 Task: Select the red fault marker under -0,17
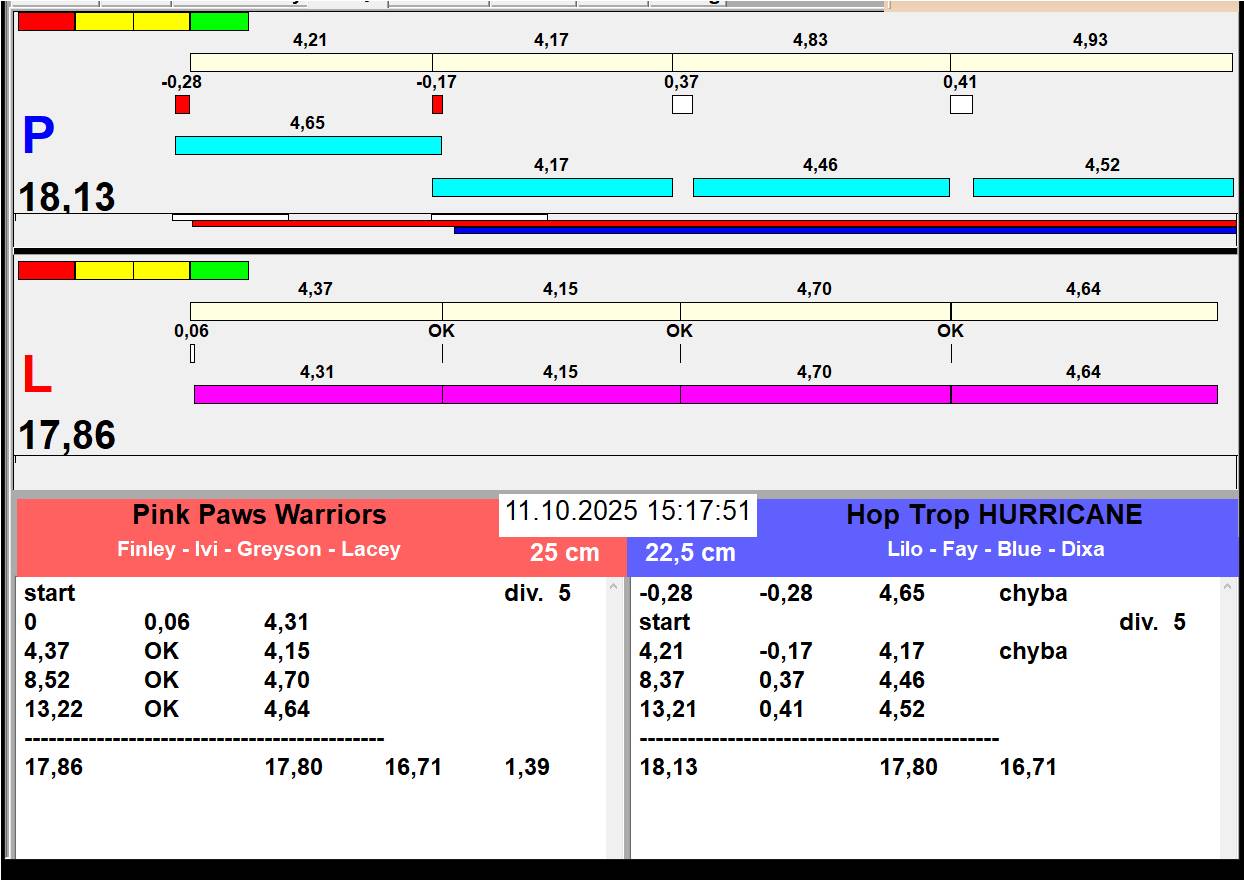[437, 104]
